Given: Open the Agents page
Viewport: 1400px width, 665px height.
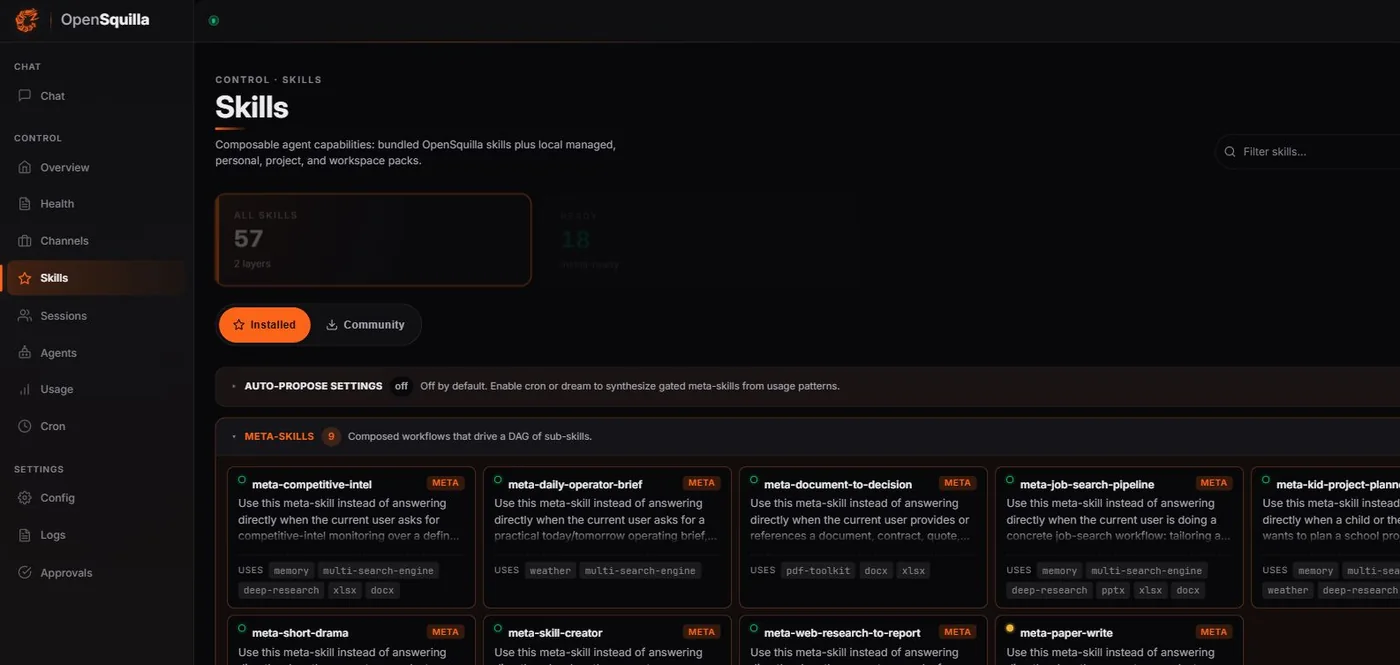Looking at the screenshot, I should [x=96, y=353].
